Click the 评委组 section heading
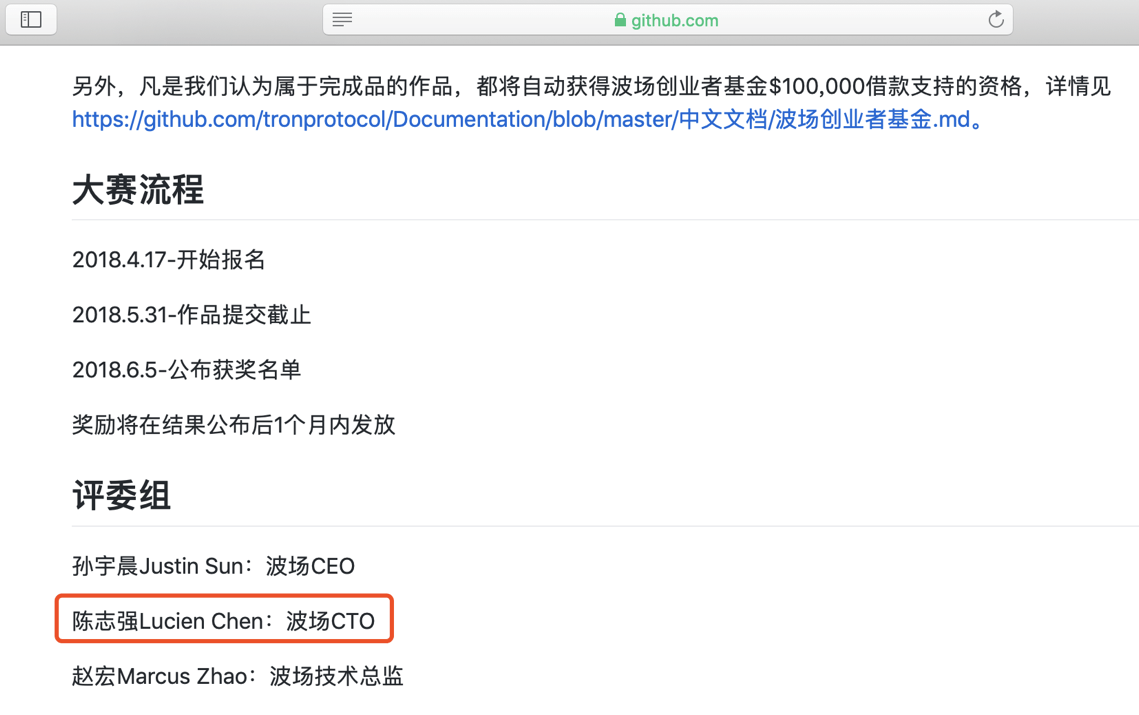 [x=121, y=496]
